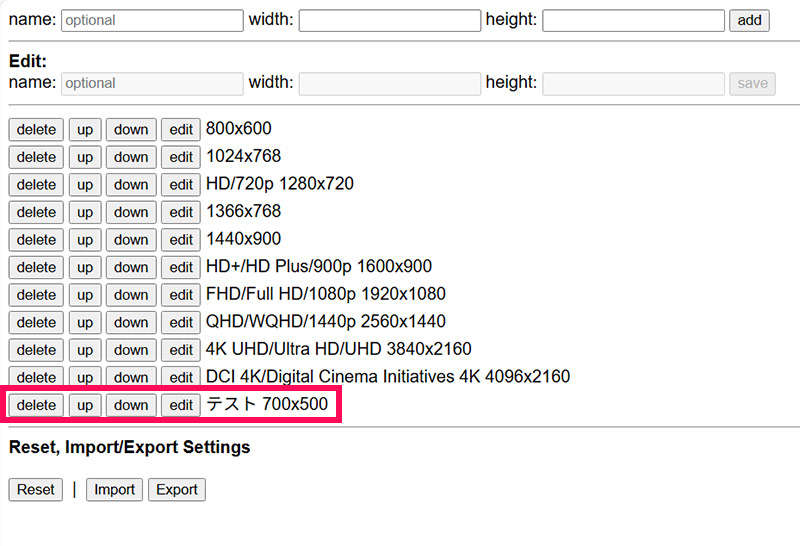Select 'Reset, Import/Export Settings' heading
Screen dimensions: 800x546
pos(130,447)
